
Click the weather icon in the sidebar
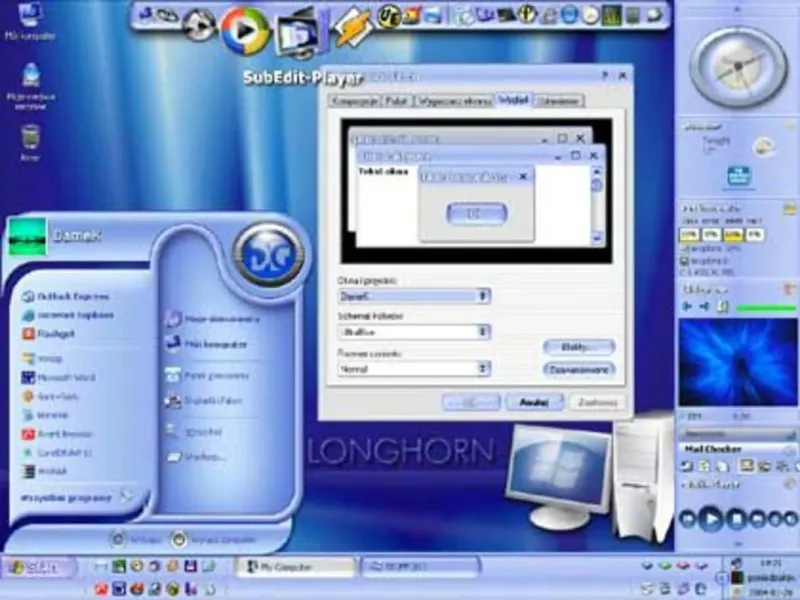763,147
